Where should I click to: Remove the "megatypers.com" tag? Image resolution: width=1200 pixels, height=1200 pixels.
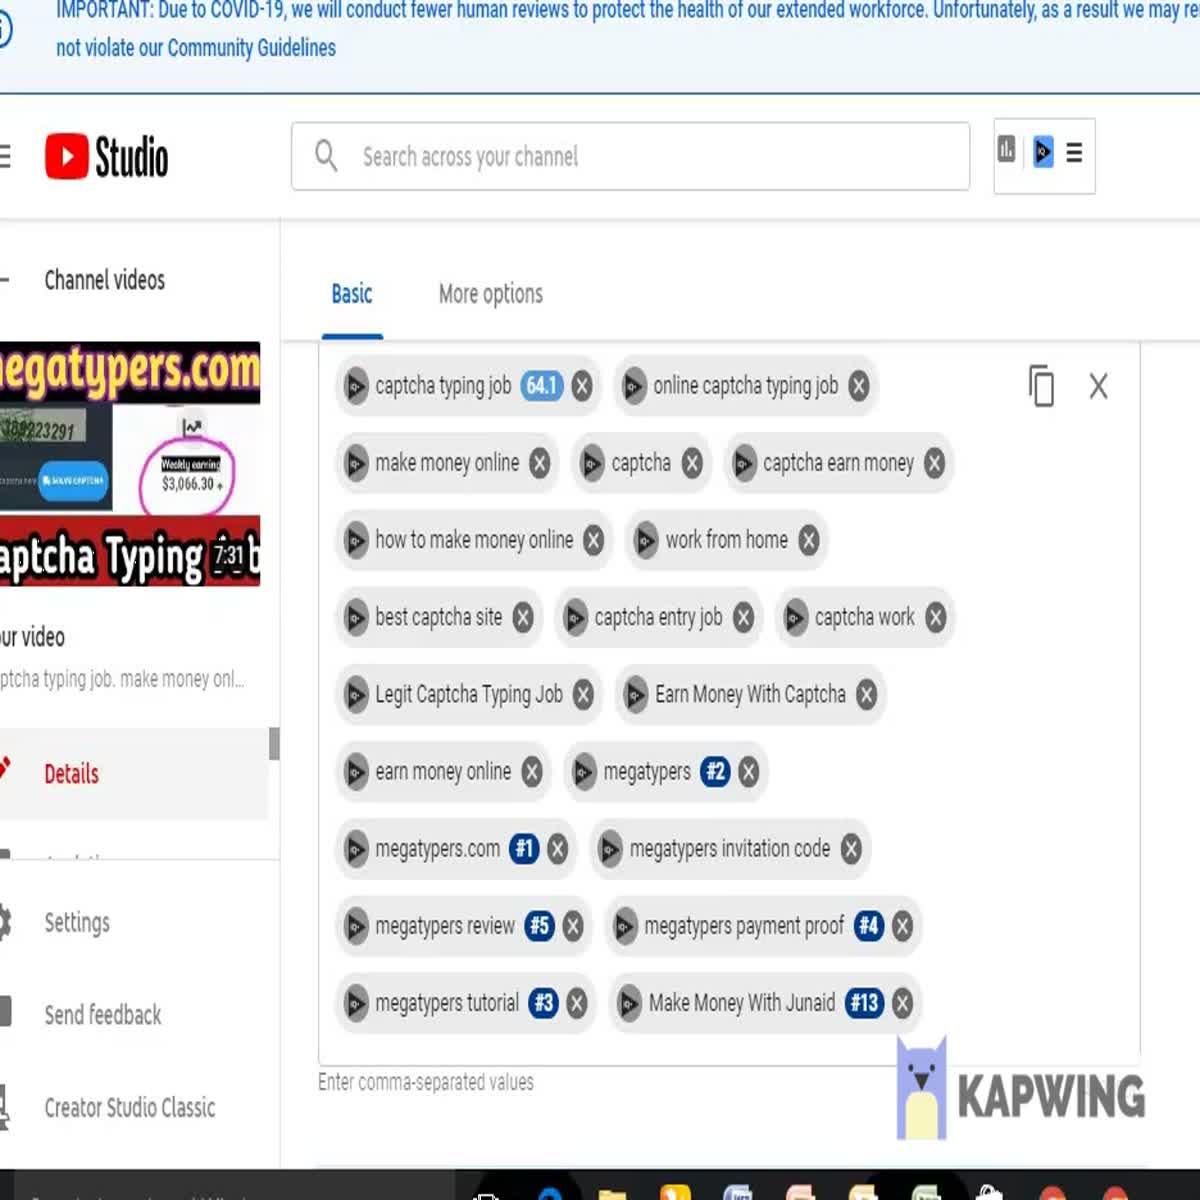[x=556, y=849]
